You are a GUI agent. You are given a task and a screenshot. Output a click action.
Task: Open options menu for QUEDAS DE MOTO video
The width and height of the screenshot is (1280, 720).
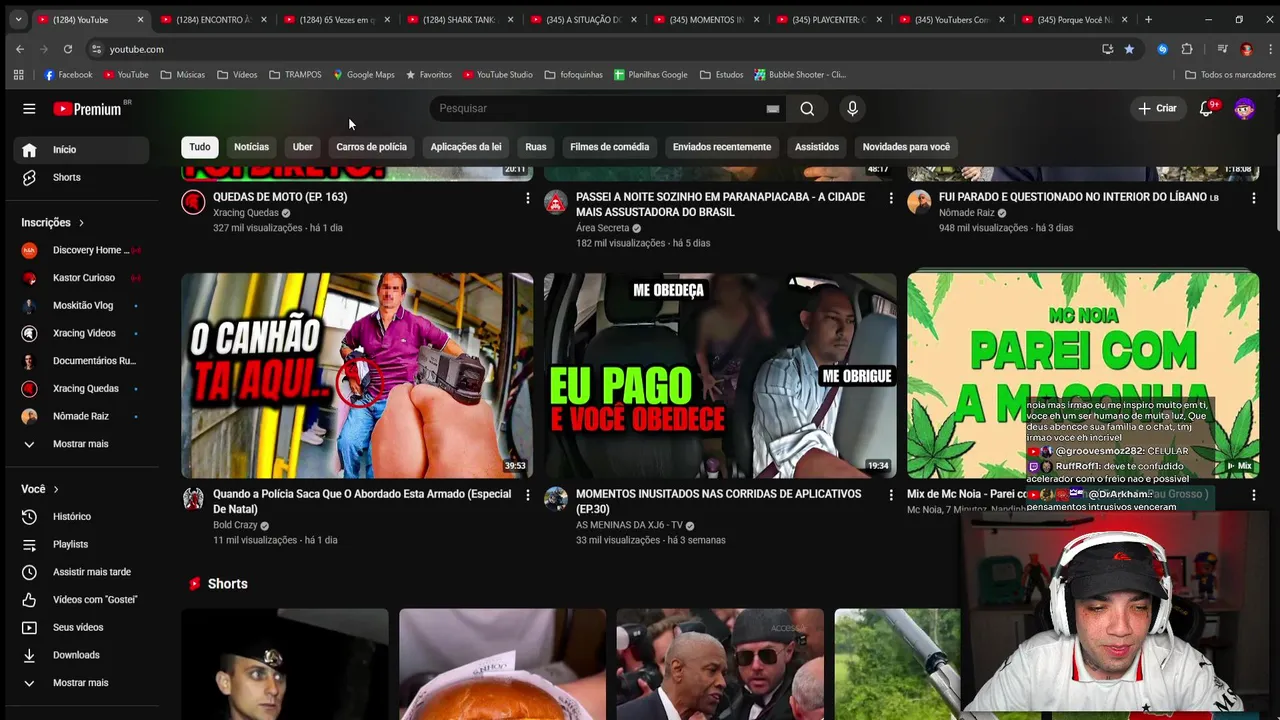point(527,198)
